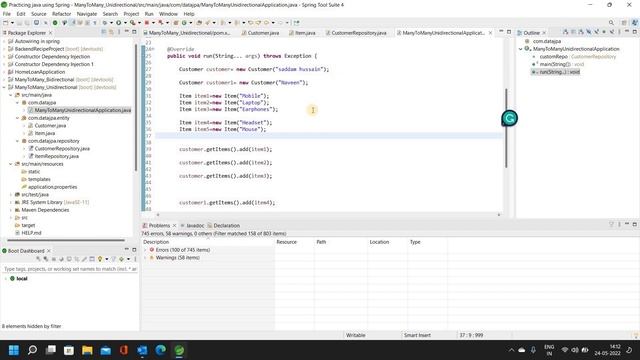
Task: Click the red Stop toolbar icon
Action: click(x=147, y=23)
